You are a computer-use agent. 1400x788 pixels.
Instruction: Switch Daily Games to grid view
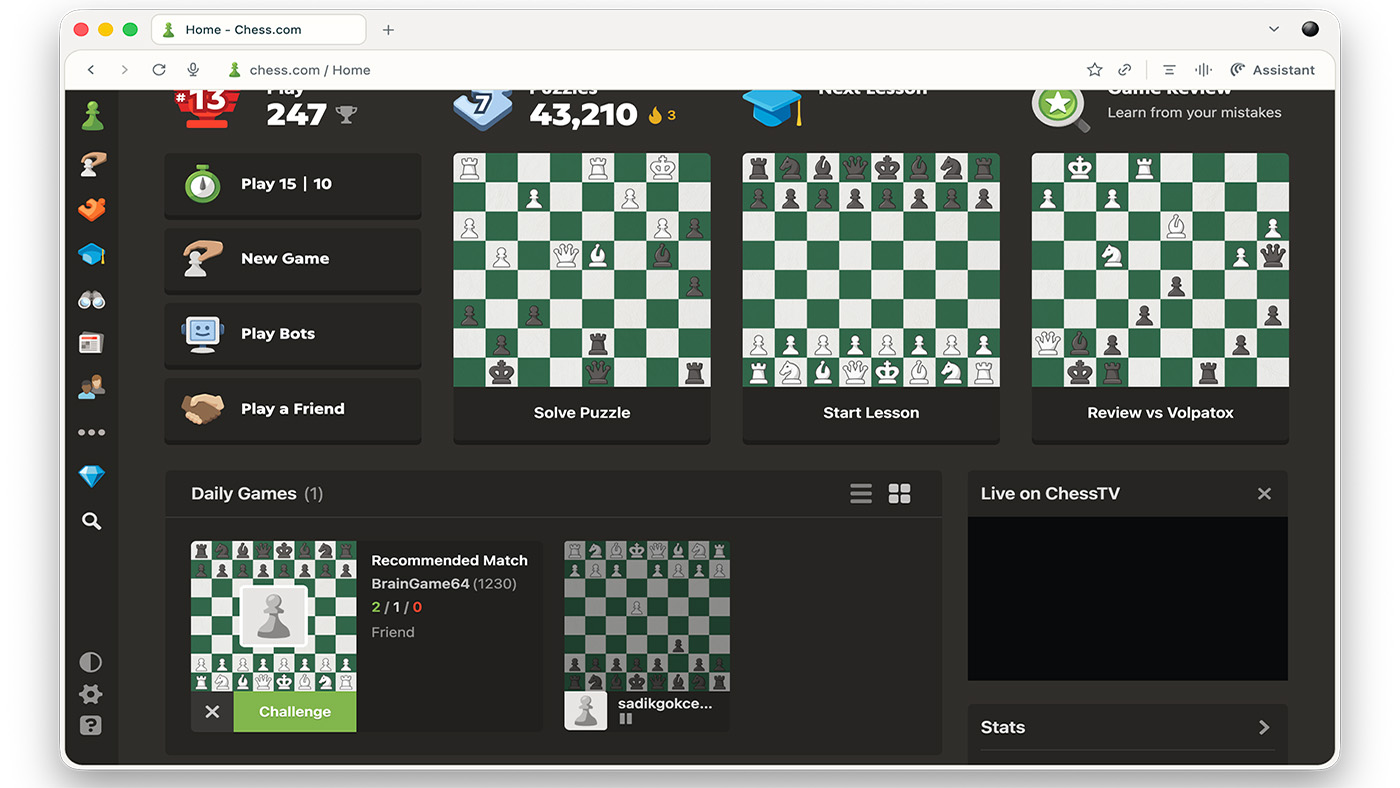tap(900, 494)
